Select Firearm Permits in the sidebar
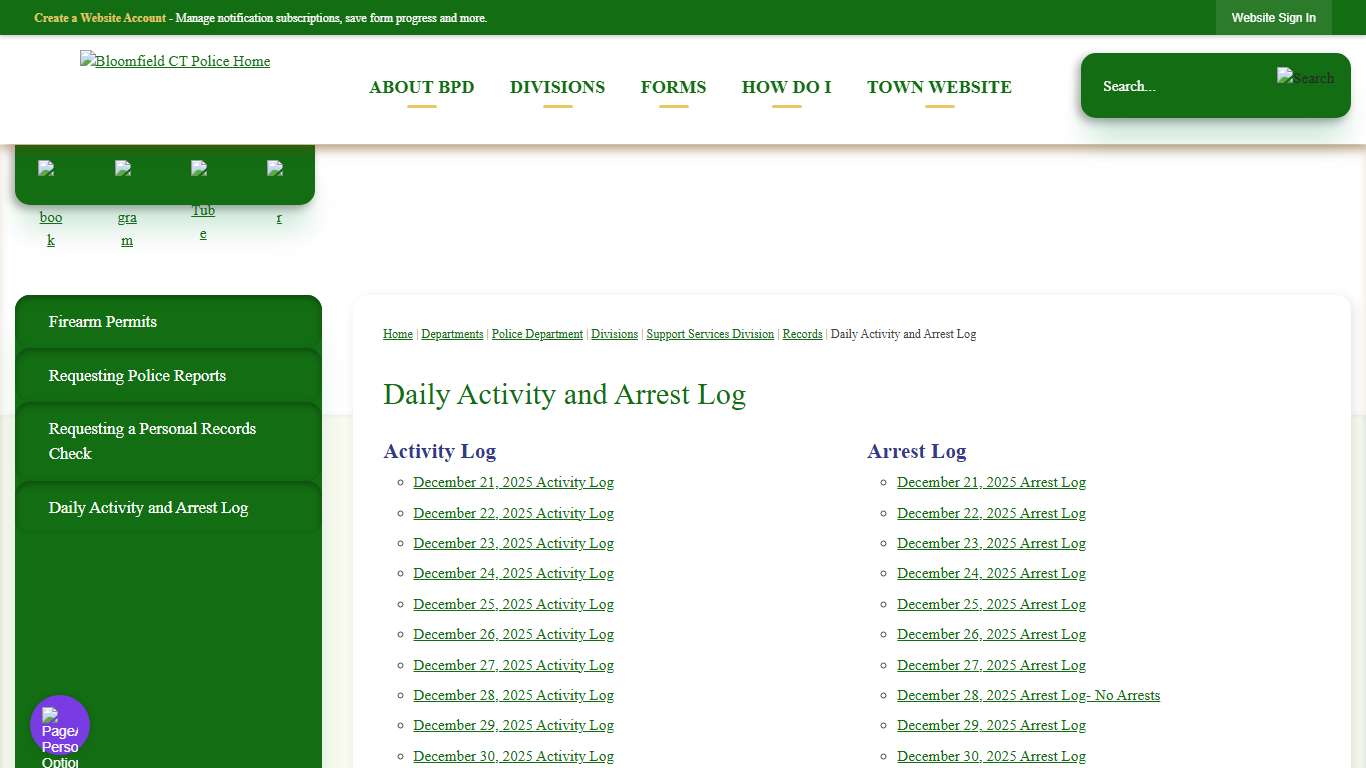The image size is (1366, 768). pos(103,322)
